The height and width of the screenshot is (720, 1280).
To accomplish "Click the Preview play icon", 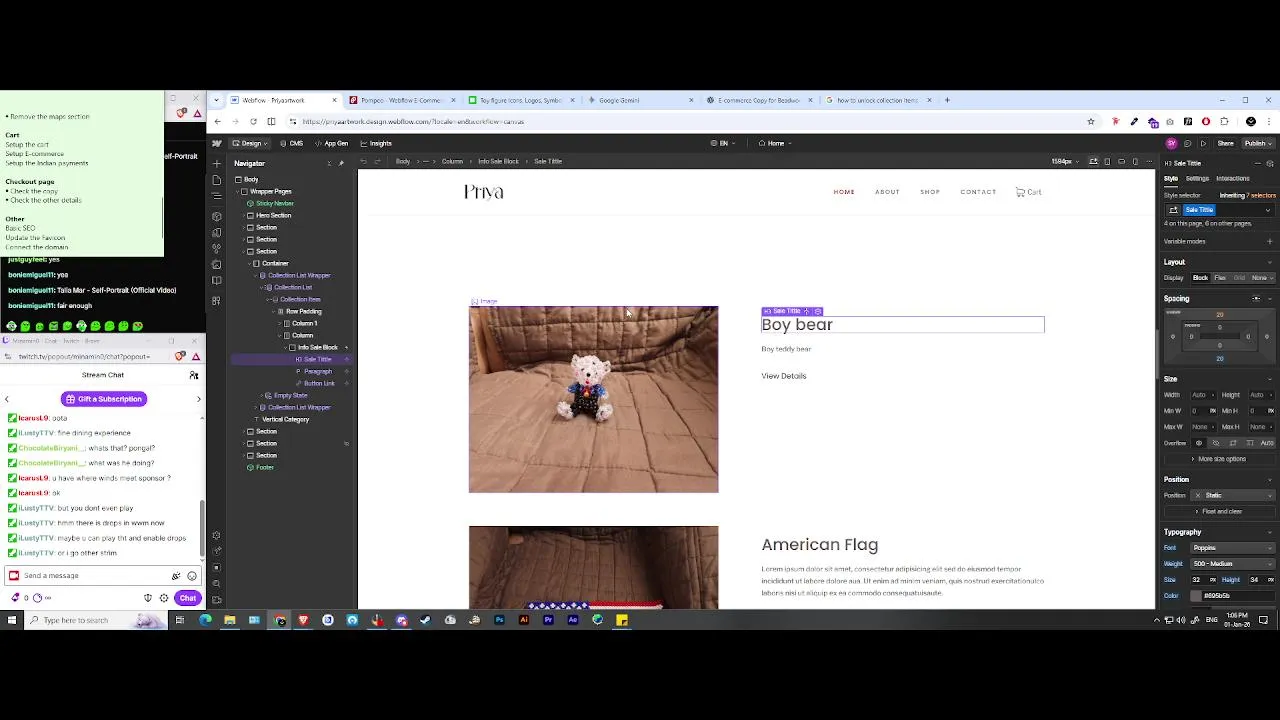I will coord(1203,143).
